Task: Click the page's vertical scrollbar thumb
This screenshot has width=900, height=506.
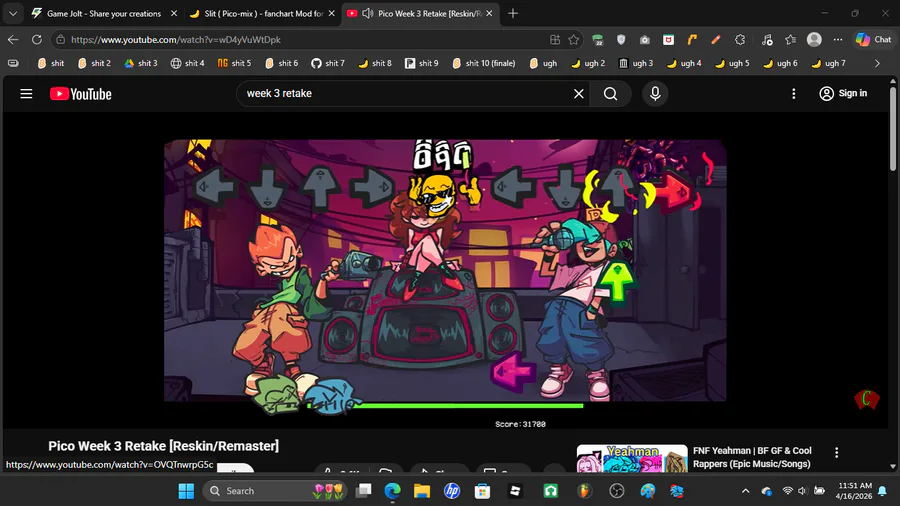Action: point(893,127)
